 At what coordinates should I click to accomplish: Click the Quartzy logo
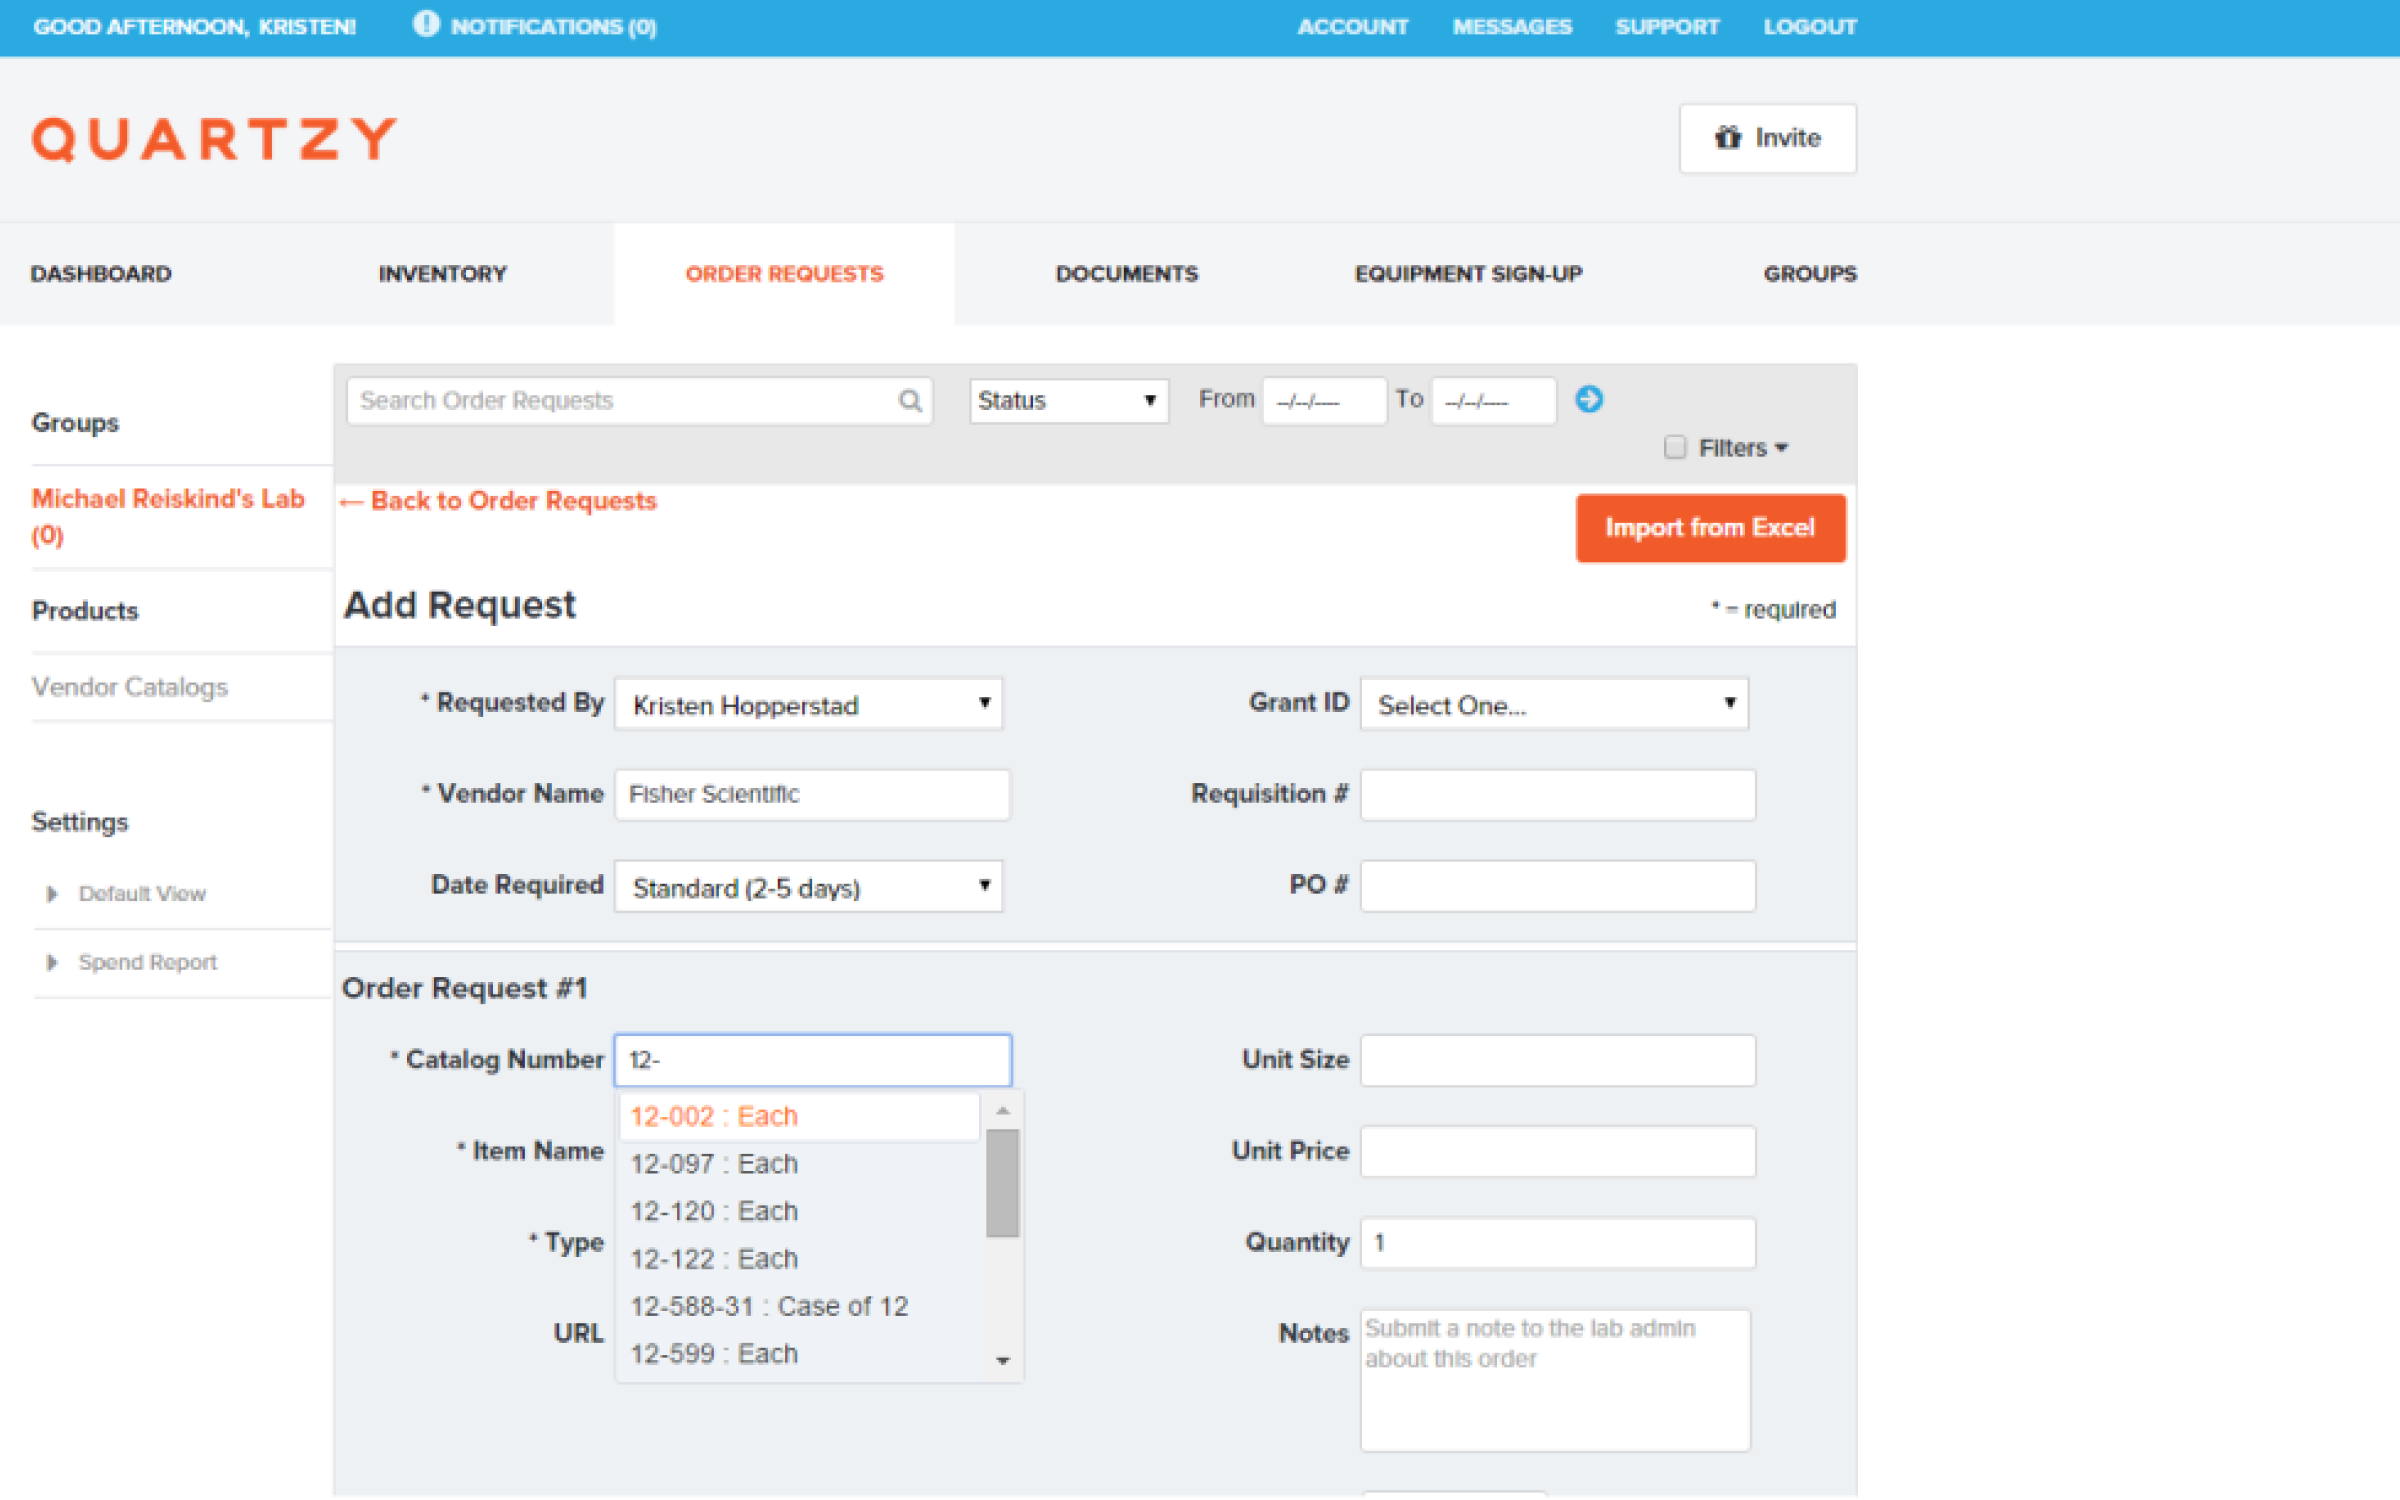pyautogui.click(x=215, y=139)
